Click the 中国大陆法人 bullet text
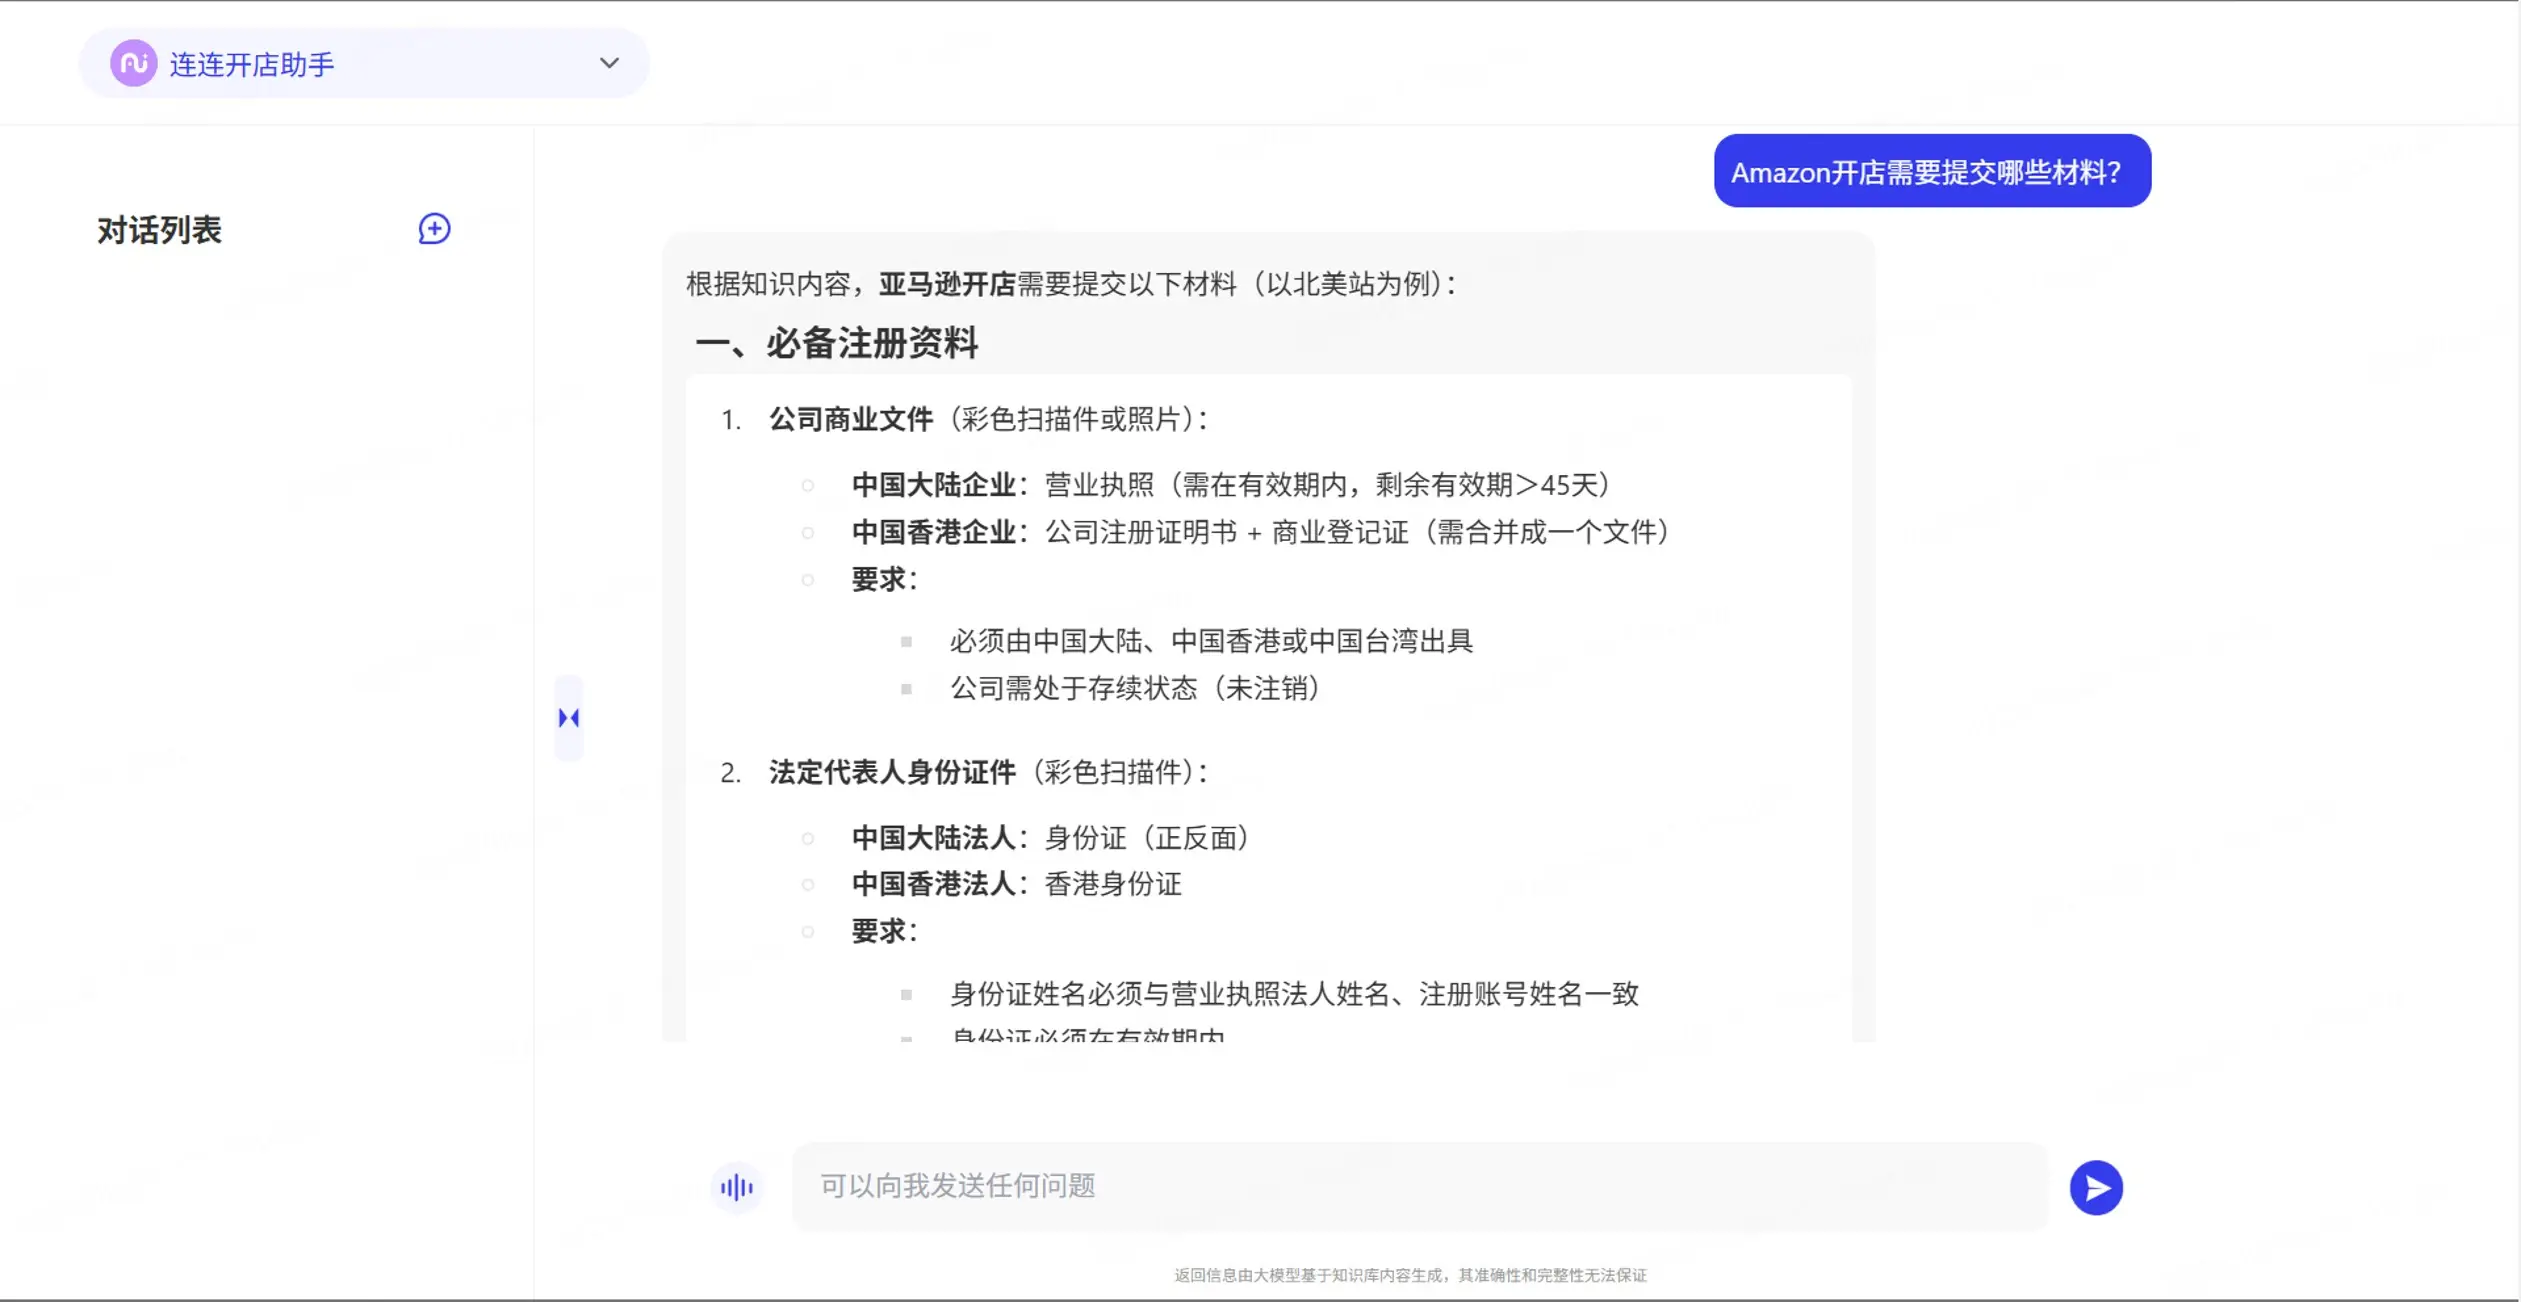This screenshot has width=2521, height=1302. [934, 838]
